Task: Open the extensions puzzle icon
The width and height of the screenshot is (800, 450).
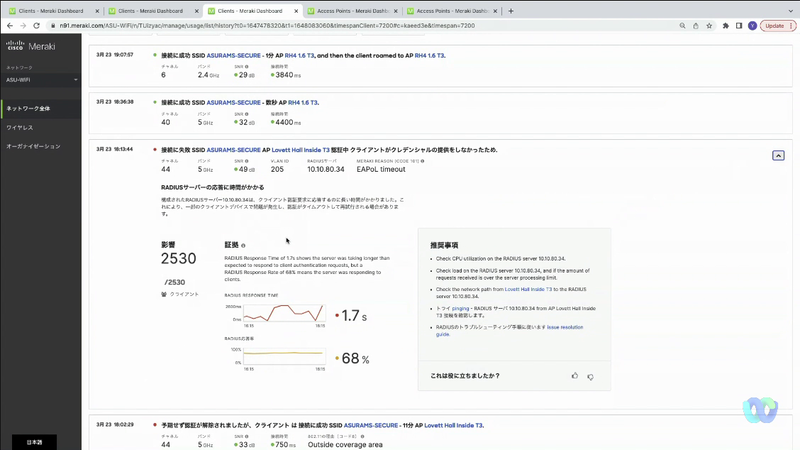Action: (726, 26)
